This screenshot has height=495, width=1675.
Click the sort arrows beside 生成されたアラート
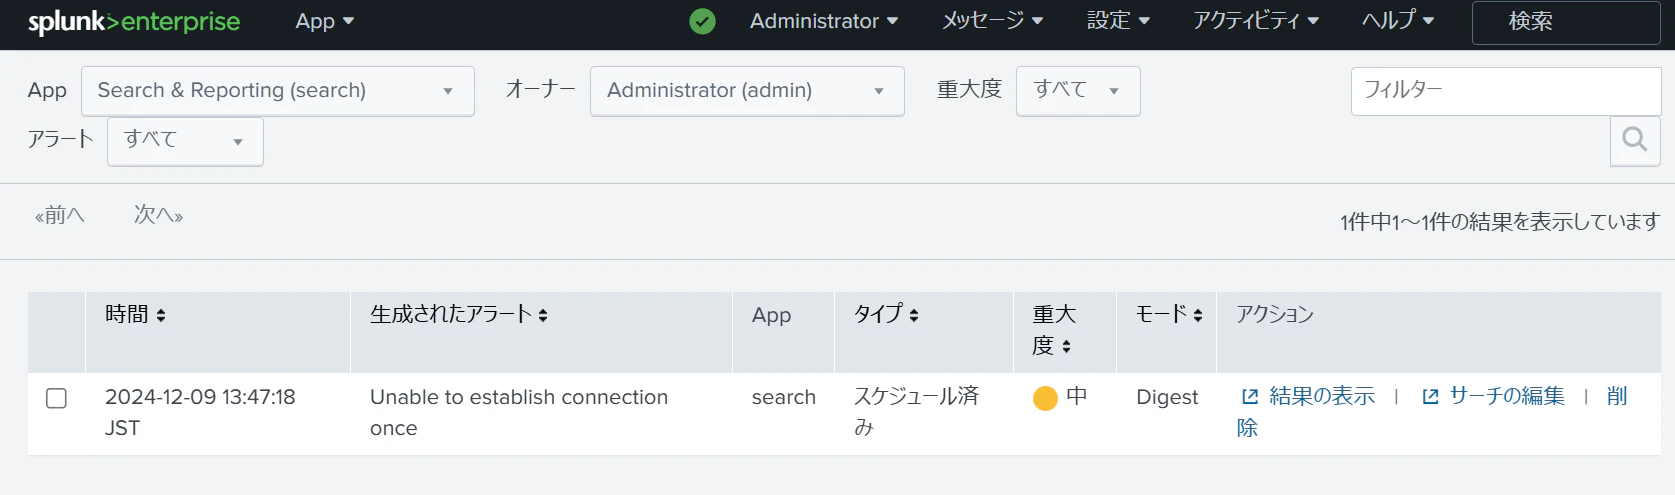543,315
